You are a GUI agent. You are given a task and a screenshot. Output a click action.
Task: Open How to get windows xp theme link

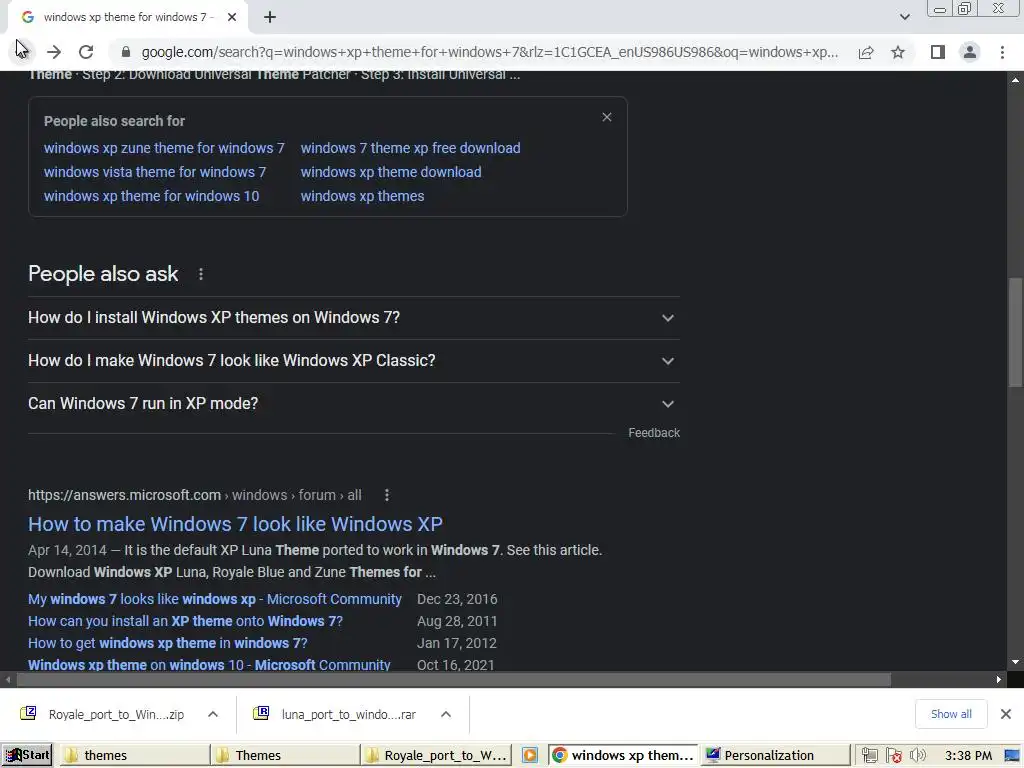168,643
